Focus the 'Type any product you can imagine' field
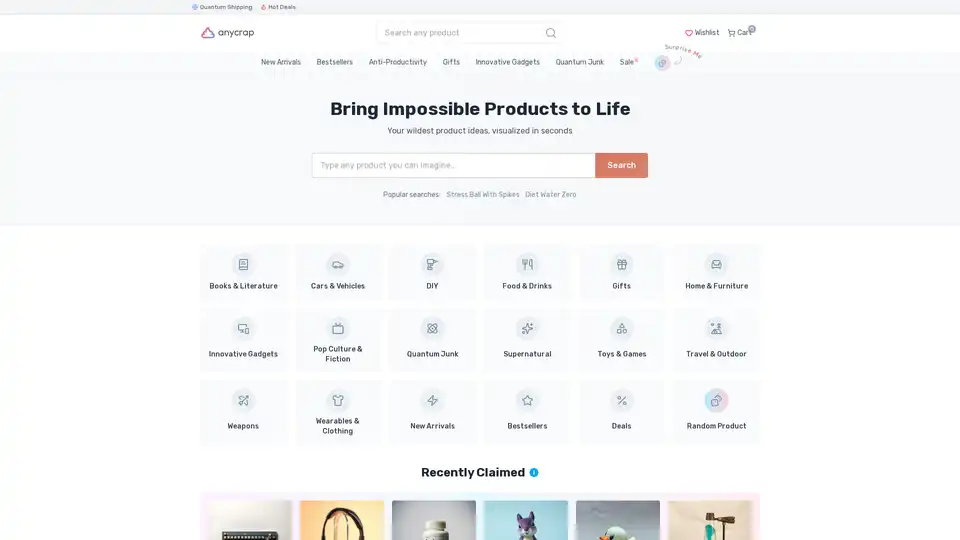The height and width of the screenshot is (540, 960). point(453,165)
